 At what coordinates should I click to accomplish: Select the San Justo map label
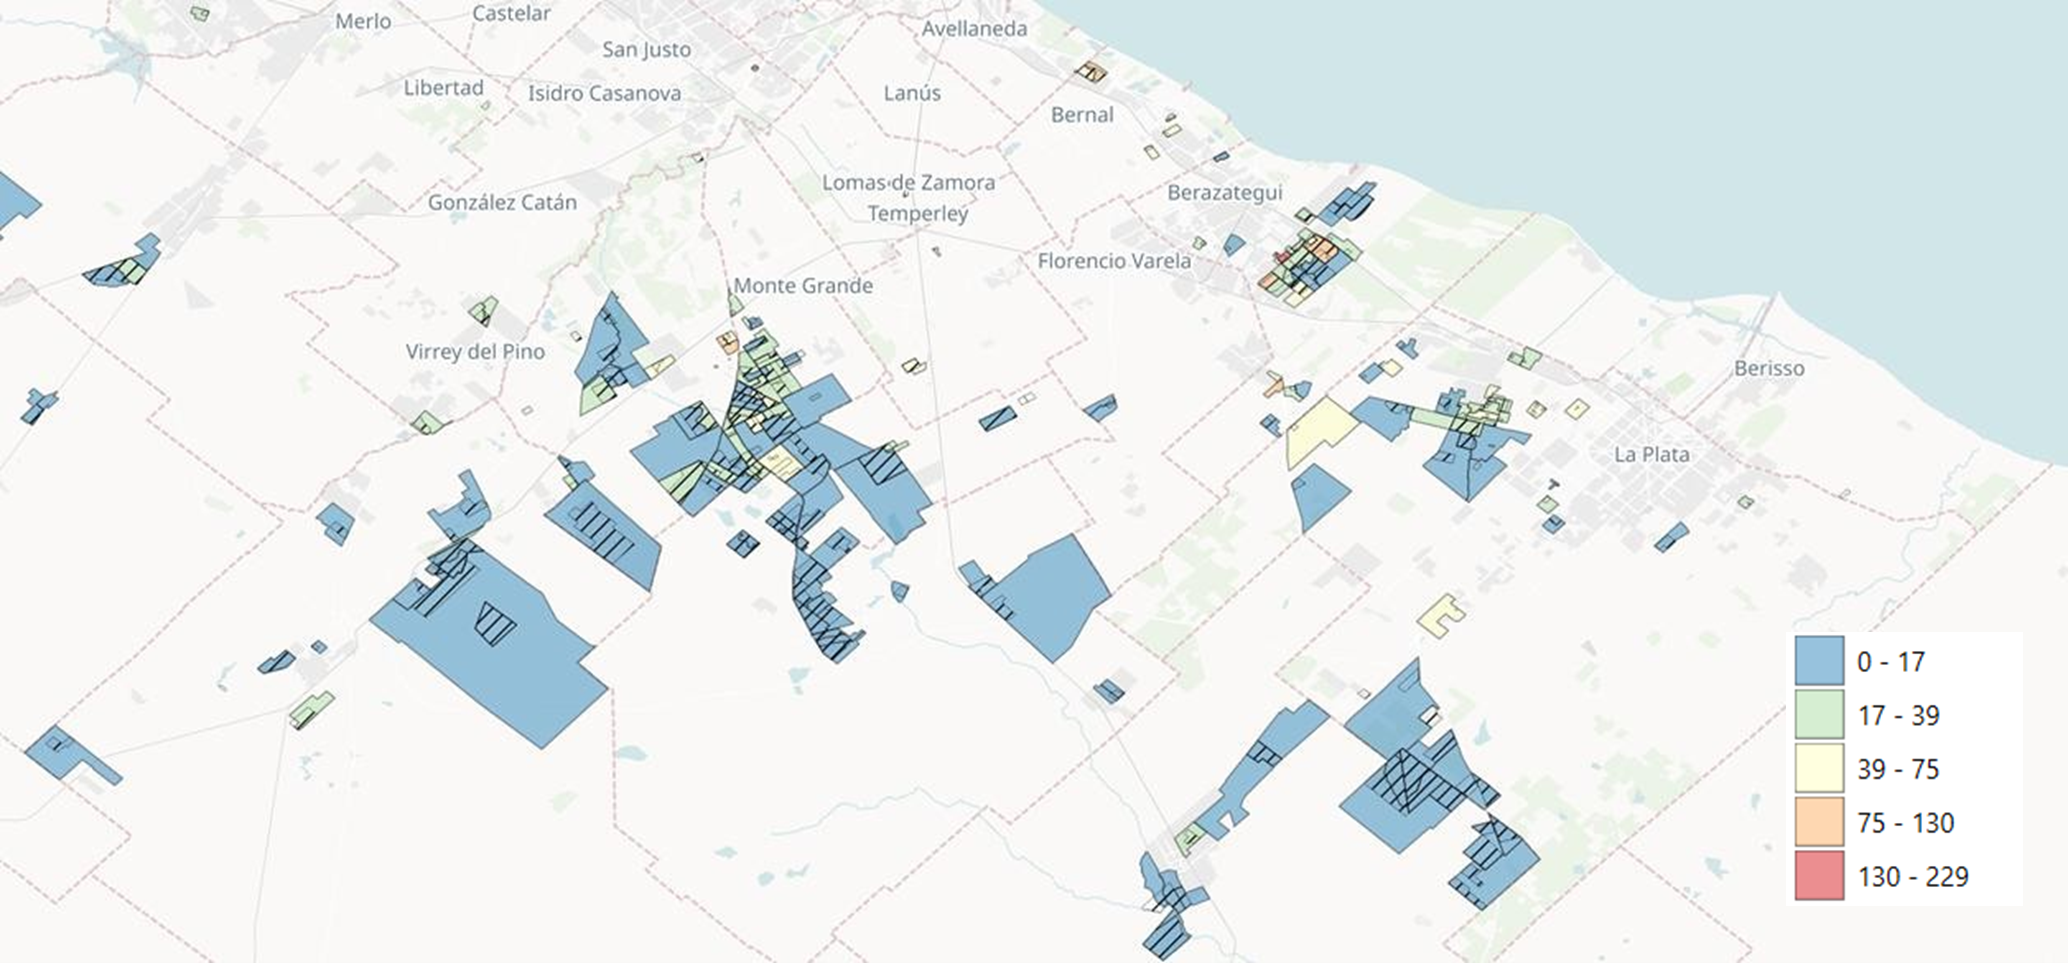(646, 49)
